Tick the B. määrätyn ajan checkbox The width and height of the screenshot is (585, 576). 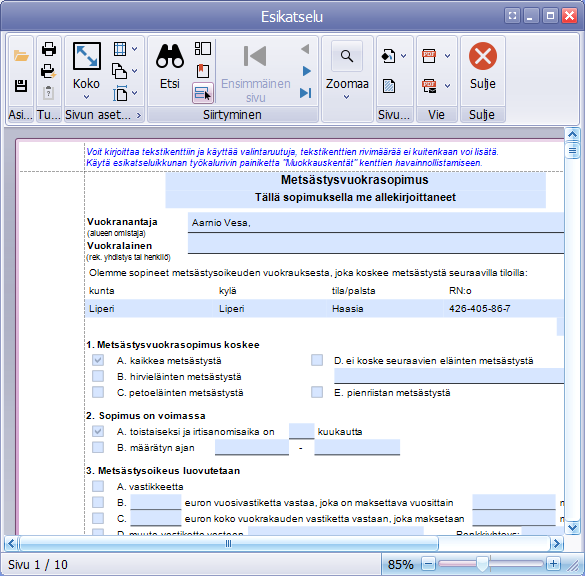pyautogui.click(x=98, y=447)
